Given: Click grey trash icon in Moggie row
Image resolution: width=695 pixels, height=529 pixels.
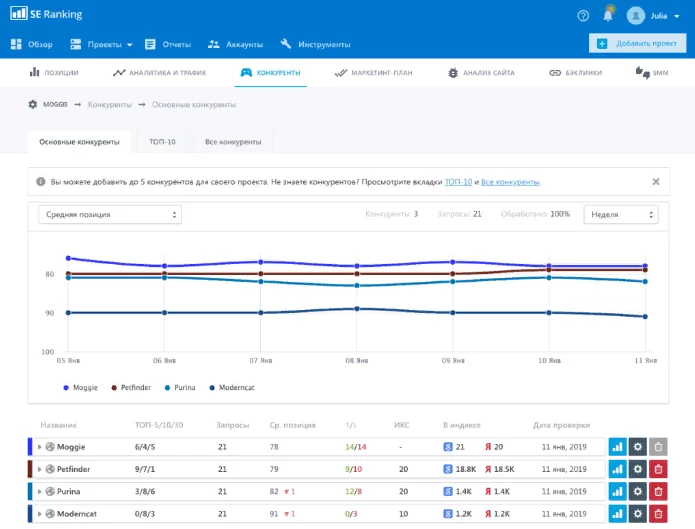Looking at the screenshot, I should [x=658, y=447].
